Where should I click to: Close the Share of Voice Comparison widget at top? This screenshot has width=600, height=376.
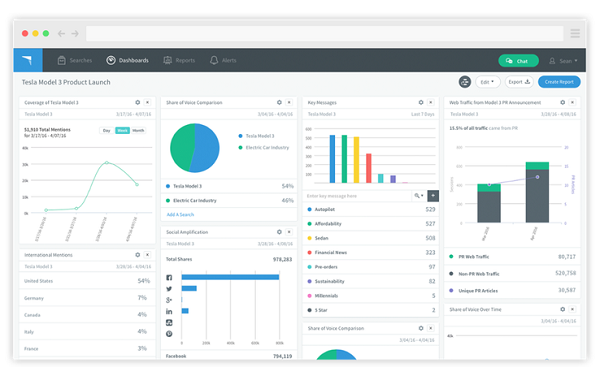tap(289, 103)
